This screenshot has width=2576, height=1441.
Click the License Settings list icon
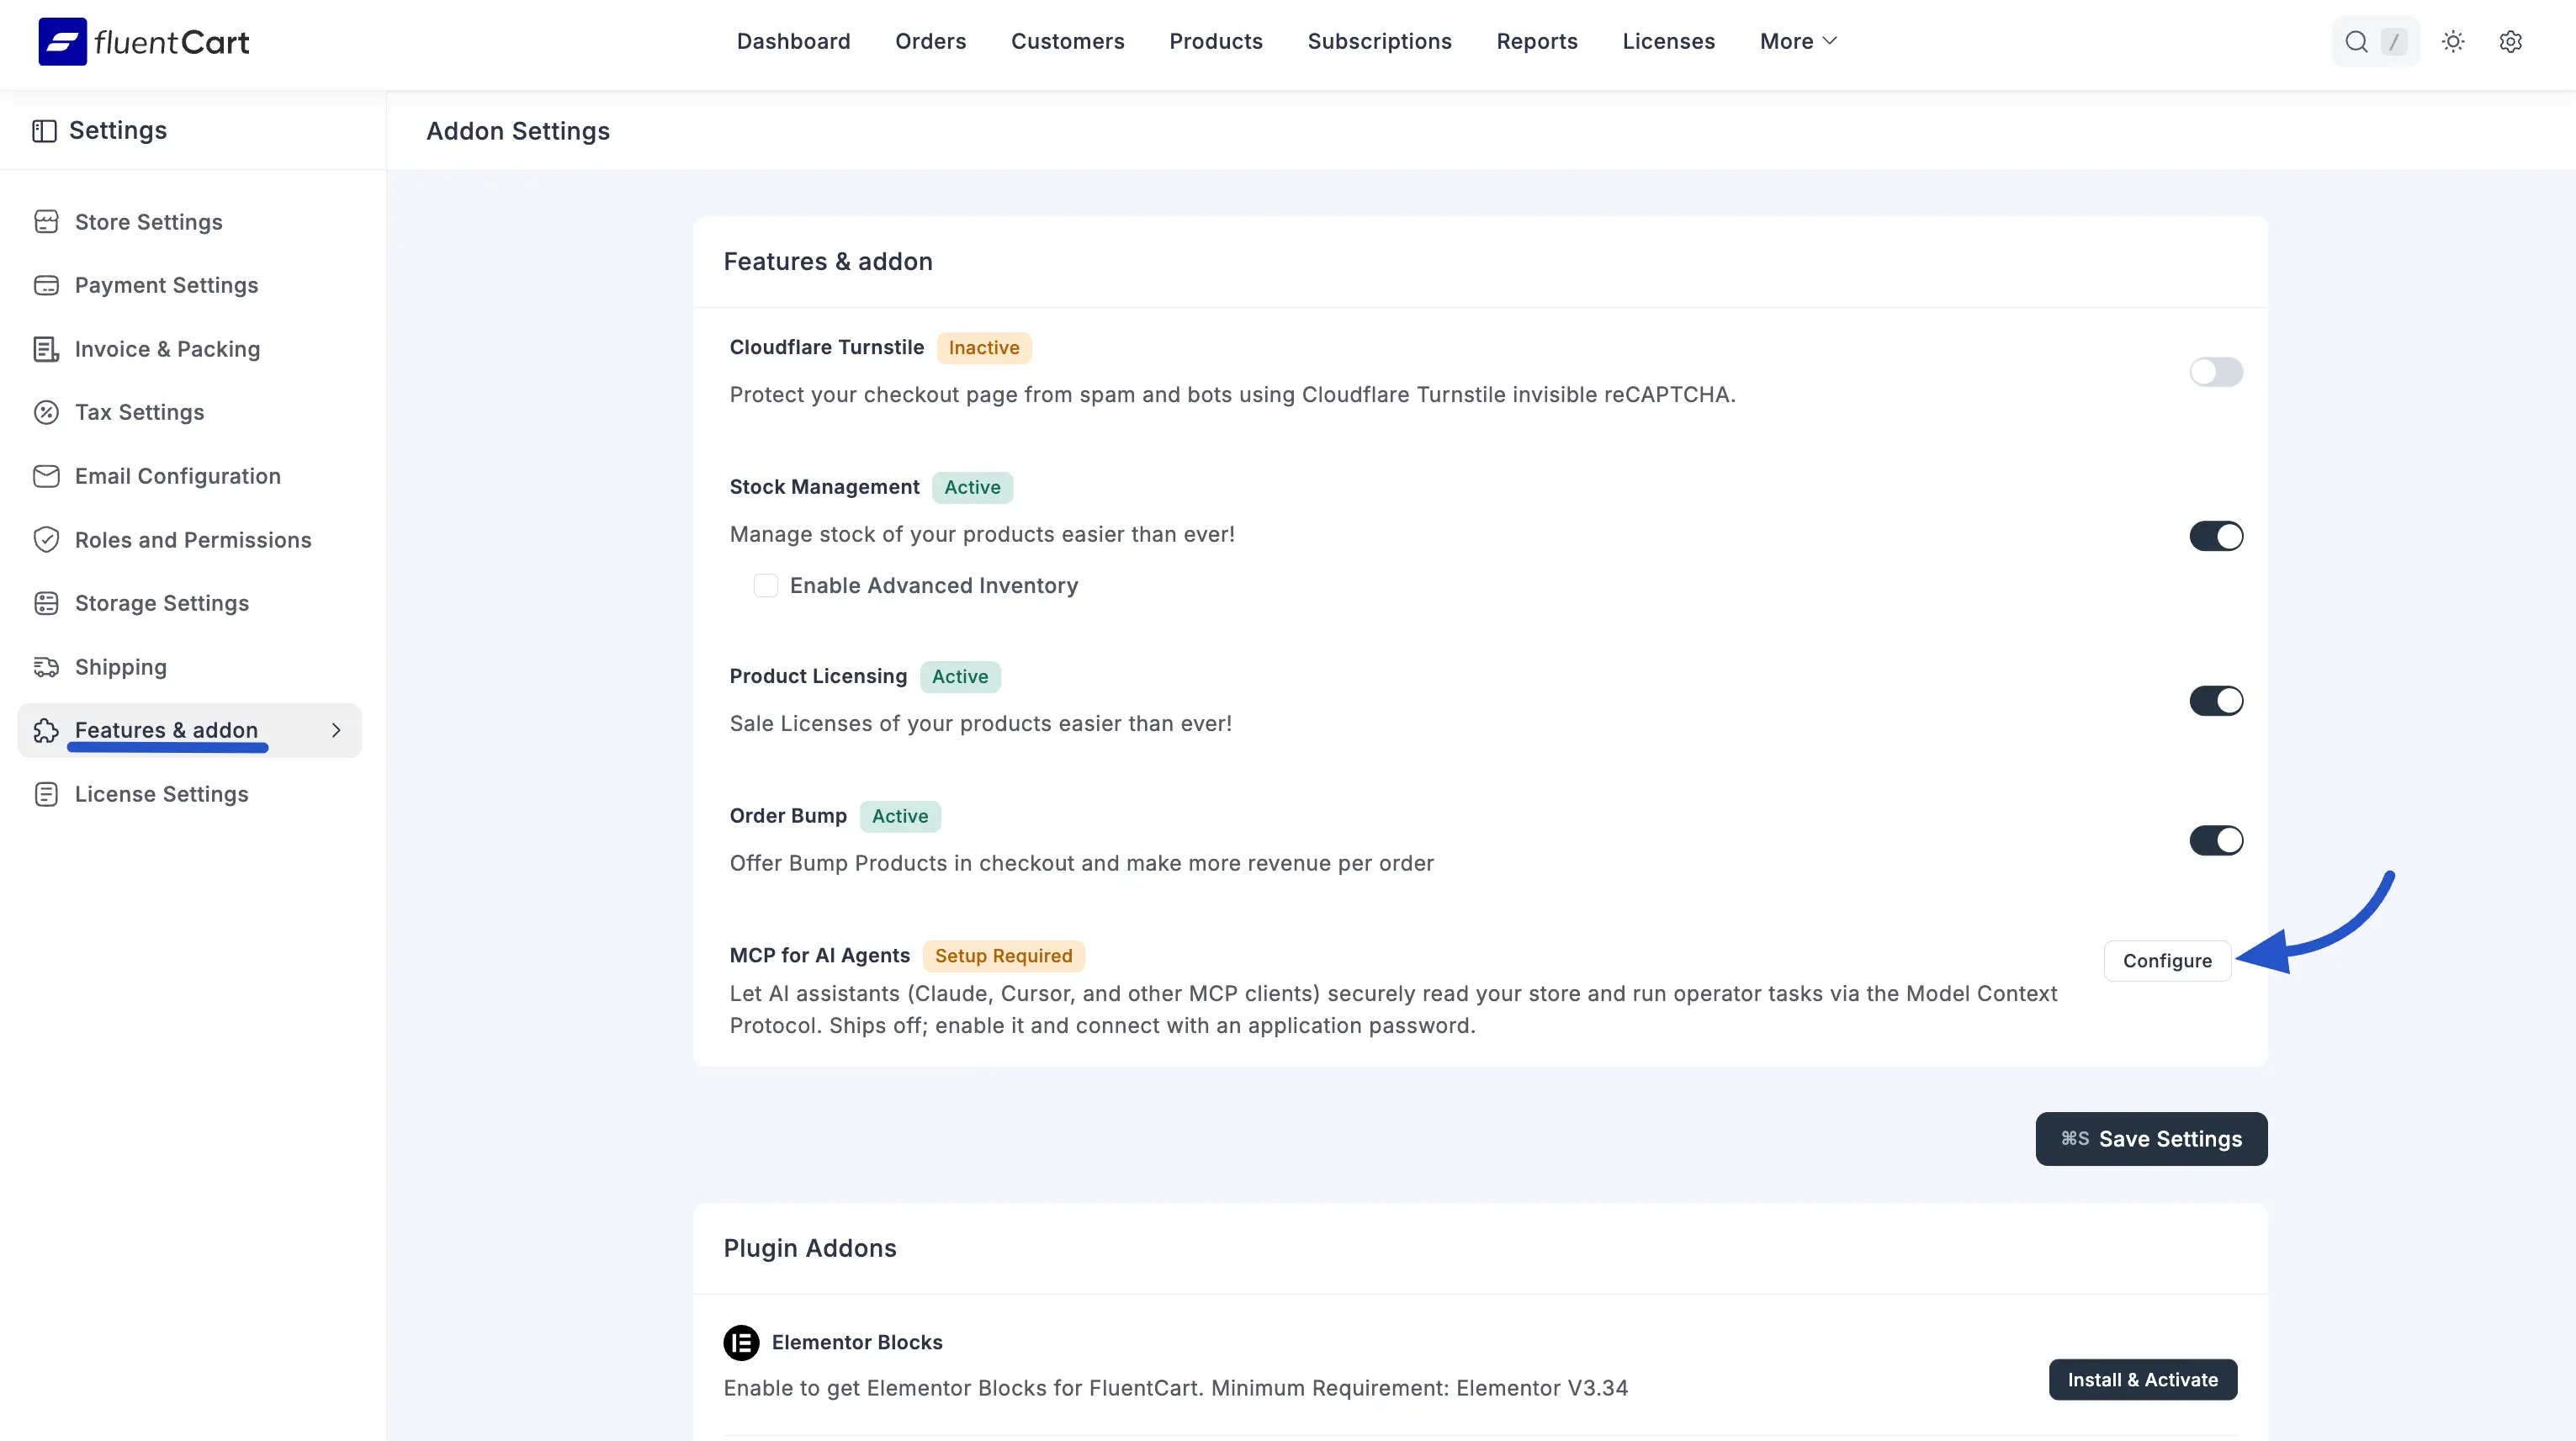[46, 794]
